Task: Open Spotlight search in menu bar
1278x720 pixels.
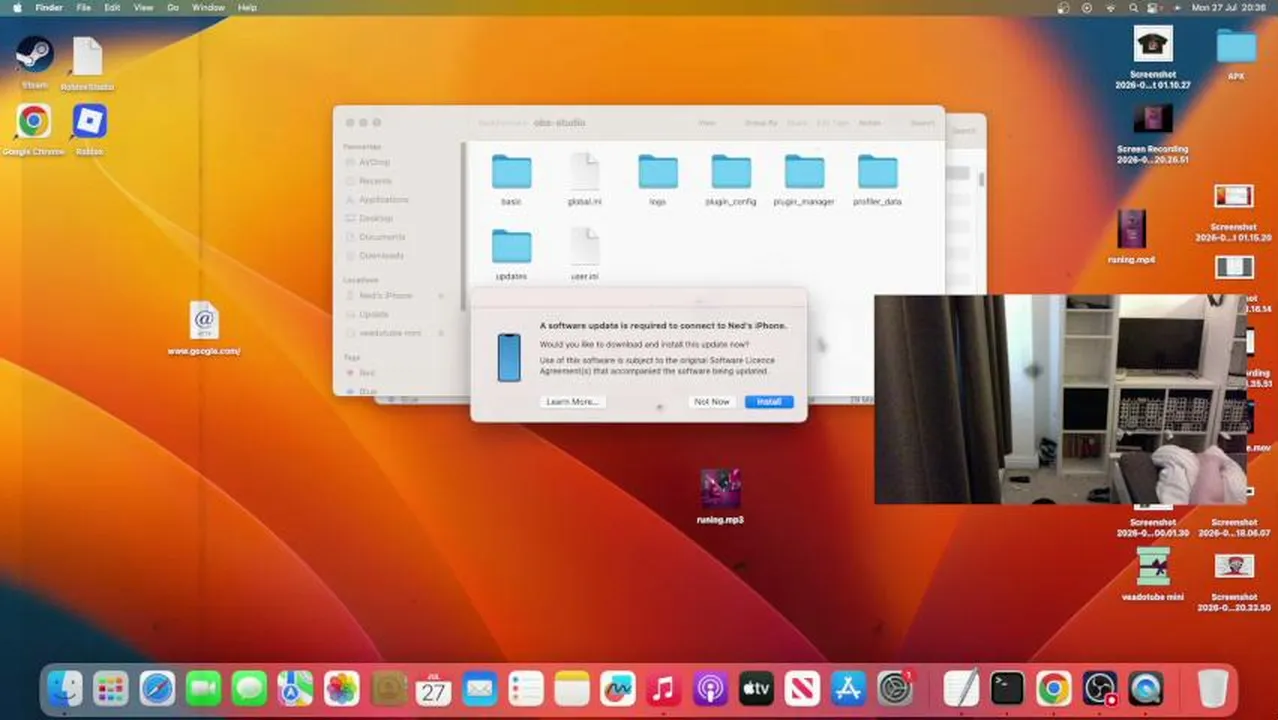Action: (x=1132, y=7)
